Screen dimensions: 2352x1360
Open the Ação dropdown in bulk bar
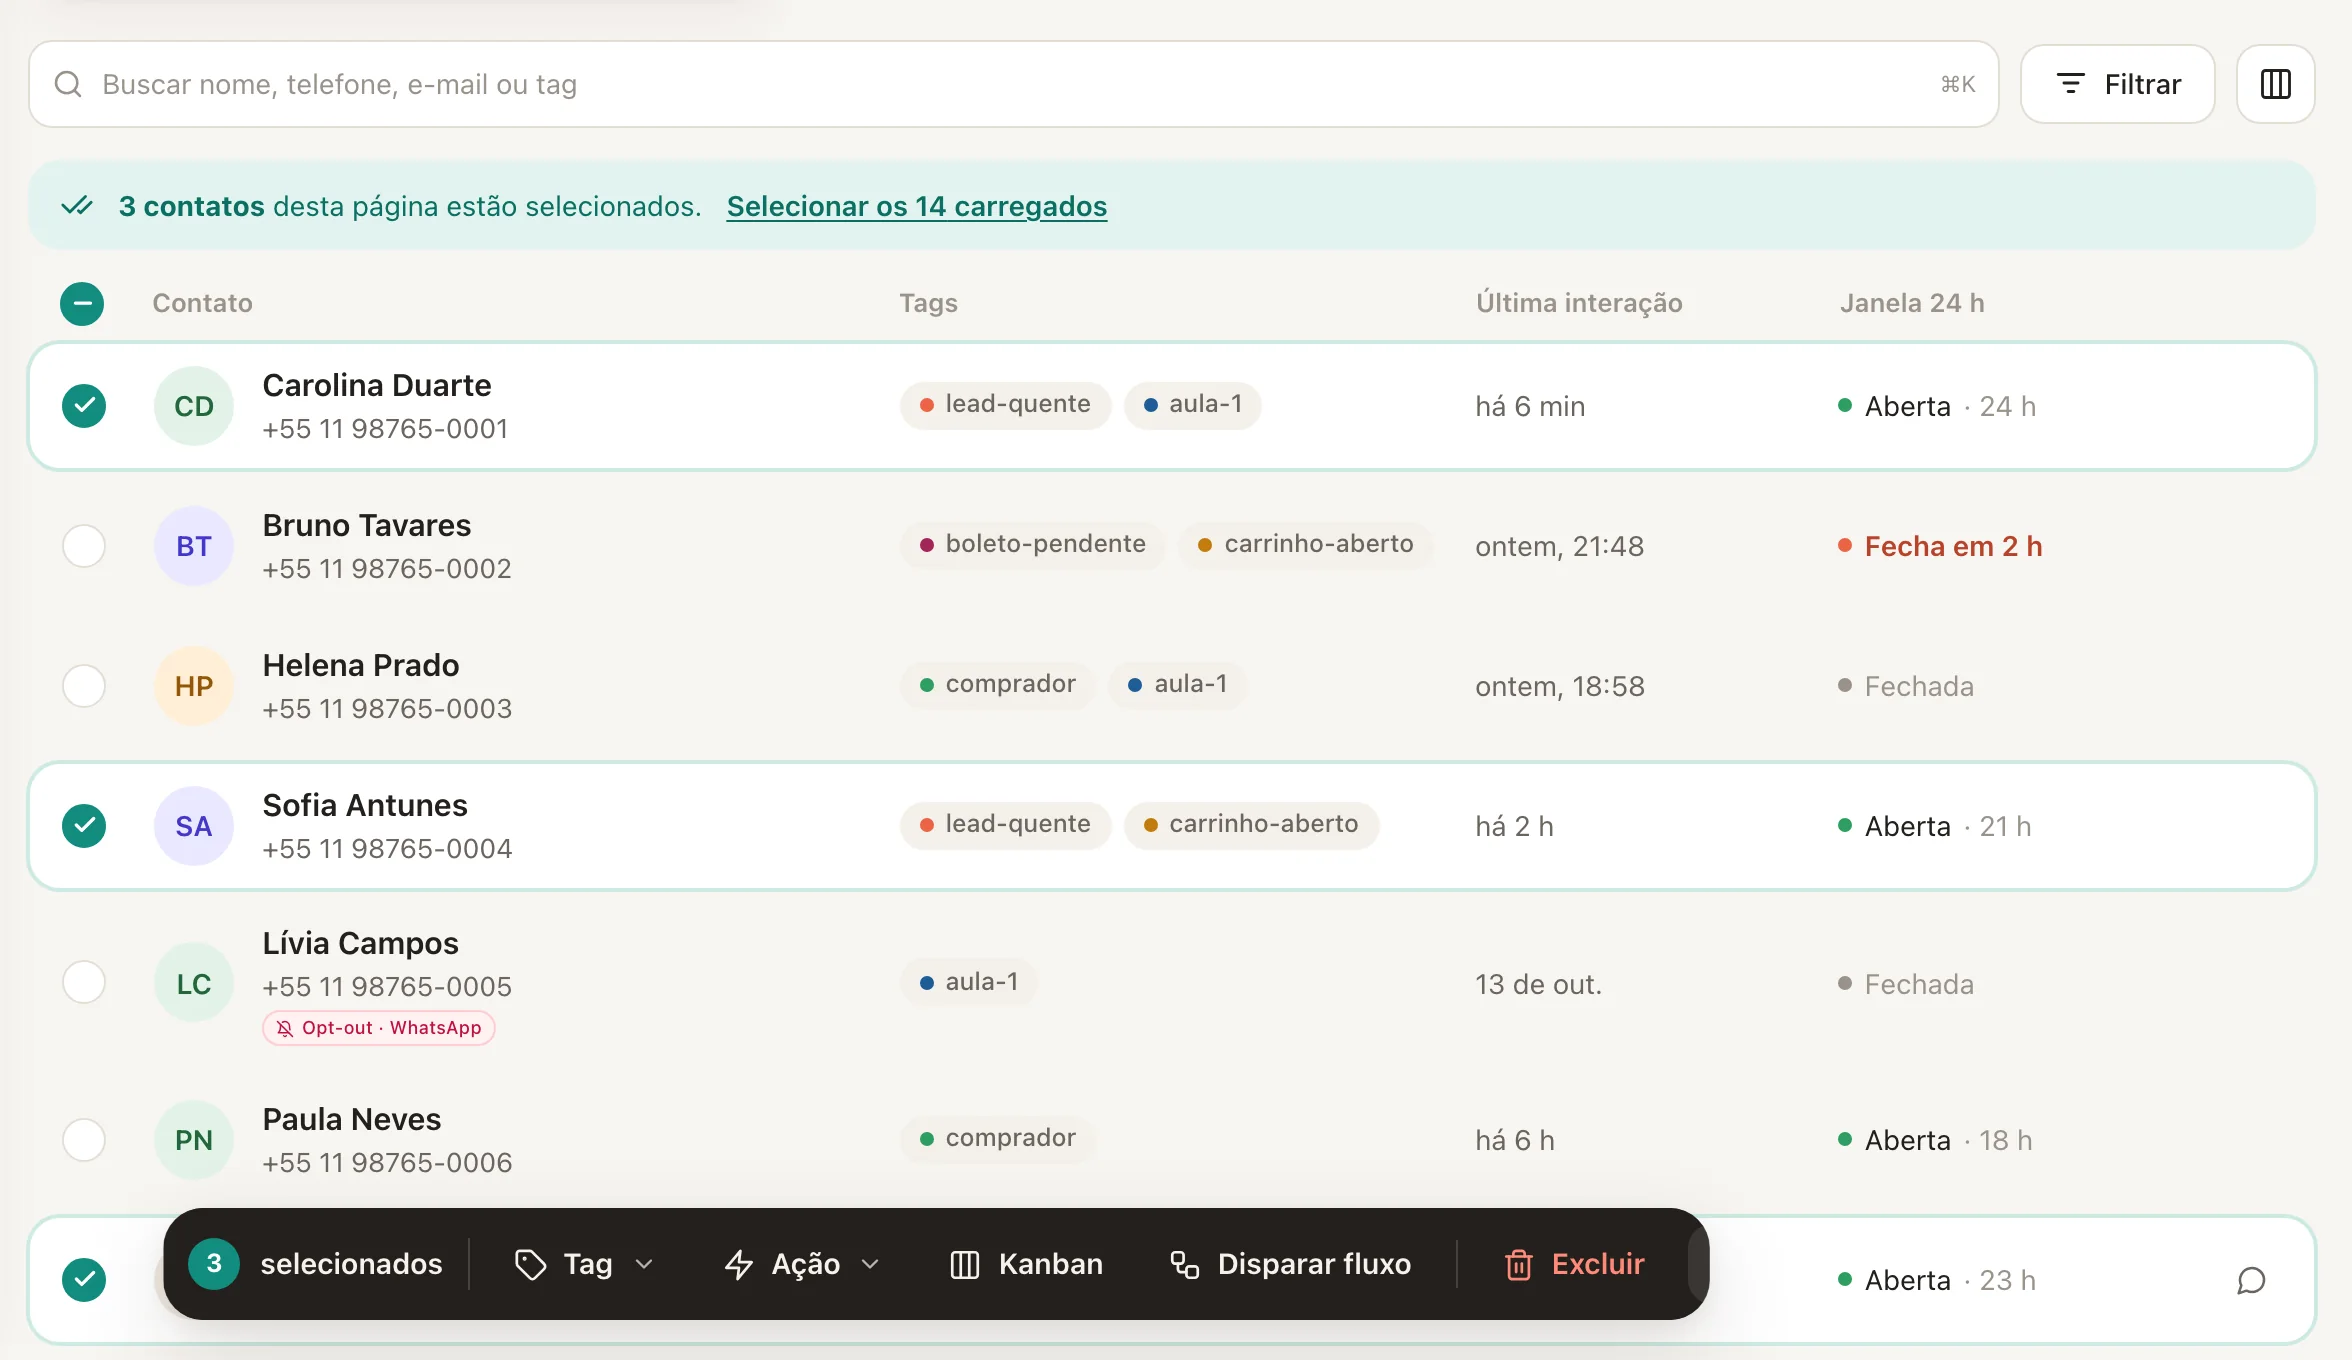coord(802,1264)
